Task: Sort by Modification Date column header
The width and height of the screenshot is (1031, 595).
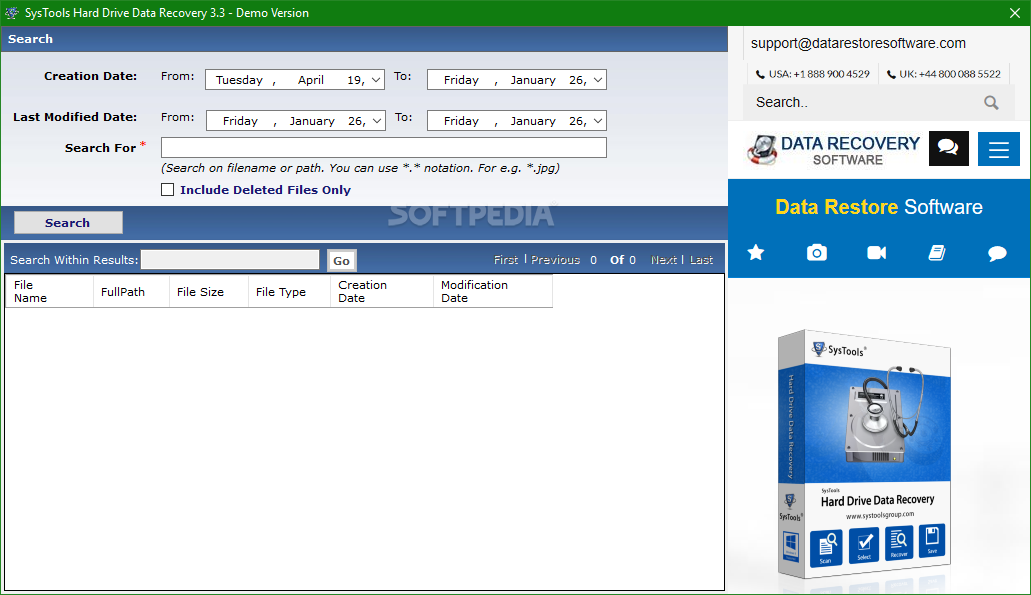Action: (492, 291)
